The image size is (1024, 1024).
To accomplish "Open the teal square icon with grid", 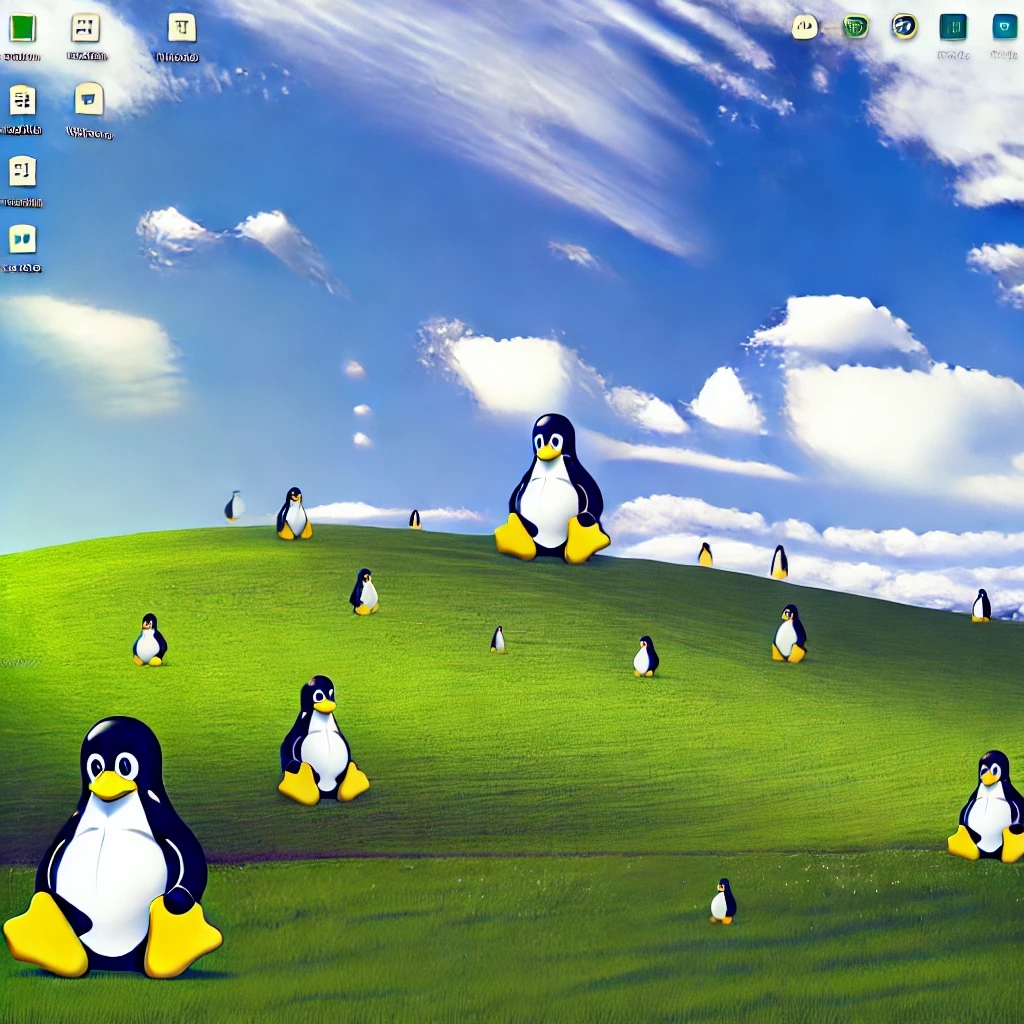I will pyautogui.click(x=953, y=27).
